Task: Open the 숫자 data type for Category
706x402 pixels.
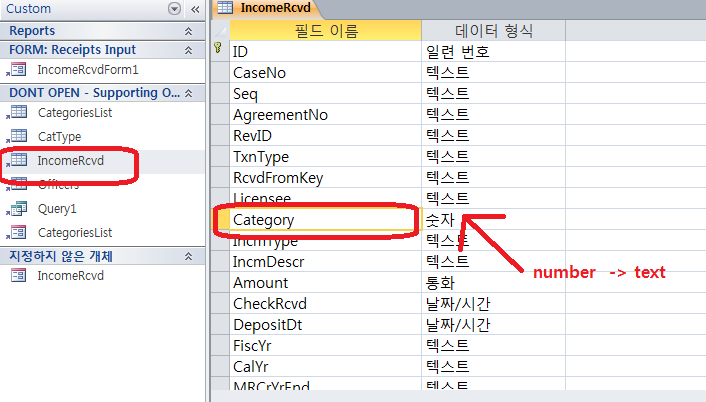Action: click(493, 220)
